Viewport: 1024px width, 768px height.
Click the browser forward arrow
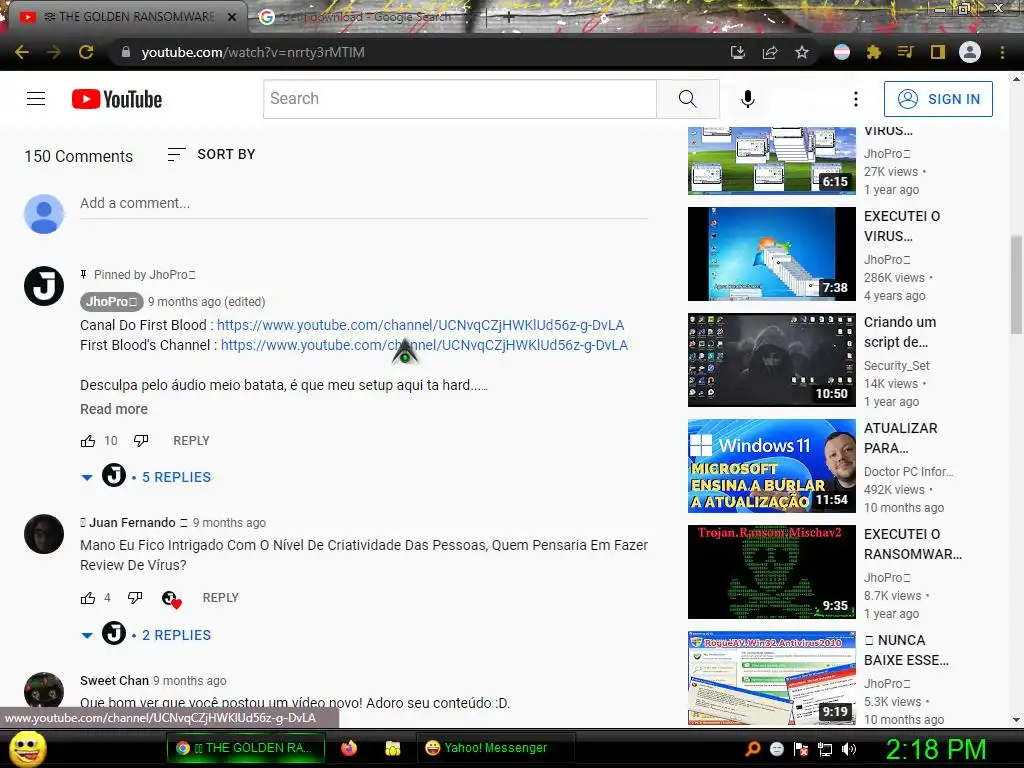[54, 52]
